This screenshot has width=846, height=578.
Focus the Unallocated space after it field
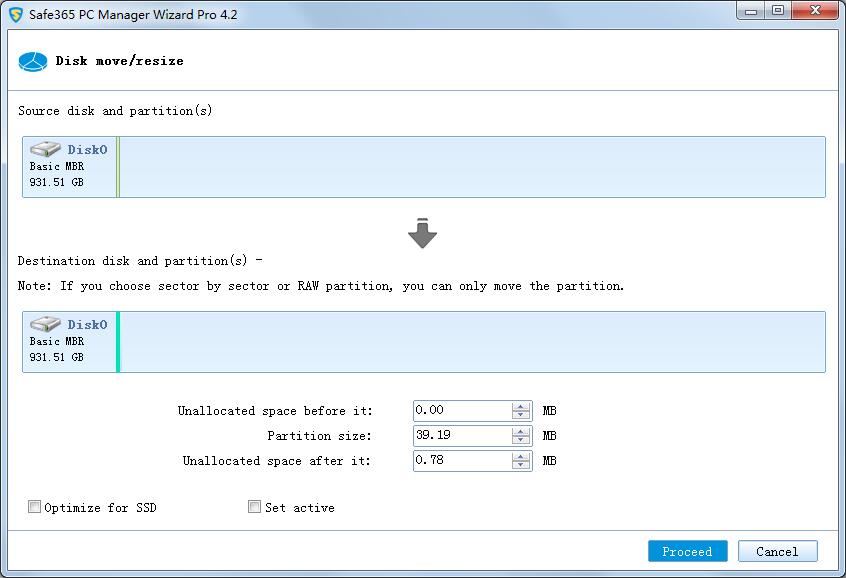click(x=462, y=461)
